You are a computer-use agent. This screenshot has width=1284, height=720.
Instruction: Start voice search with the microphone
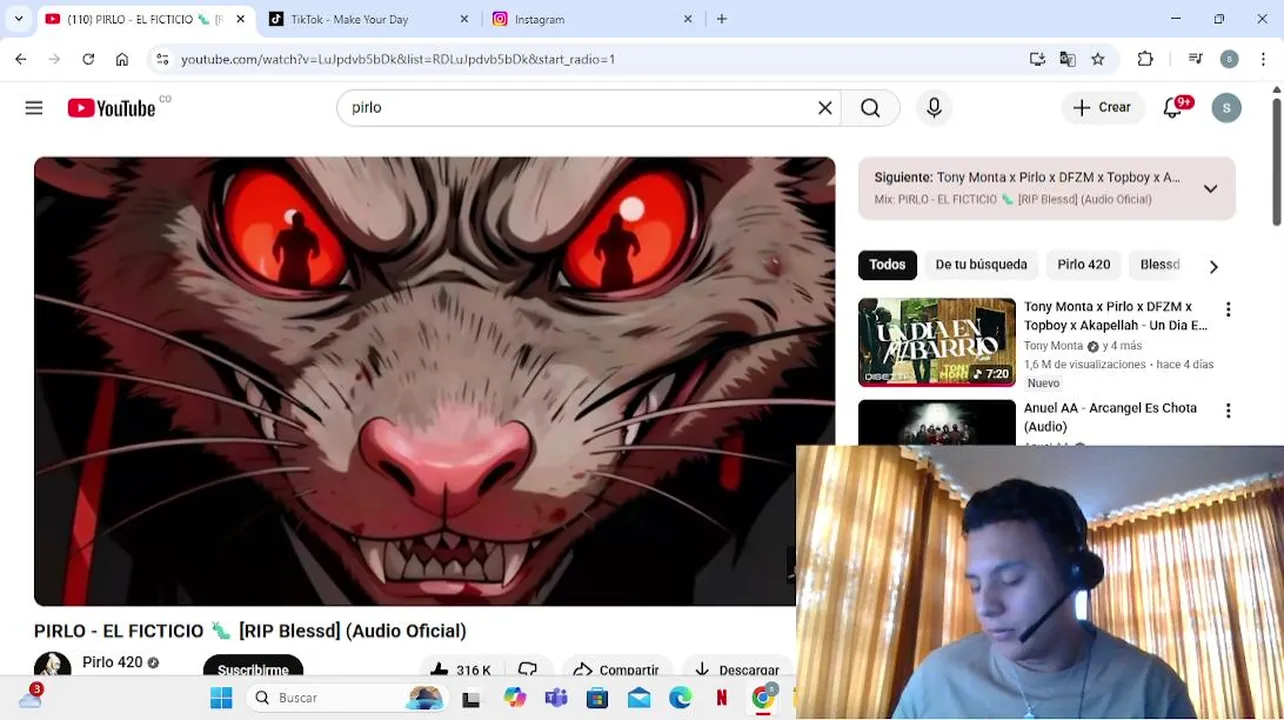coord(934,108)
